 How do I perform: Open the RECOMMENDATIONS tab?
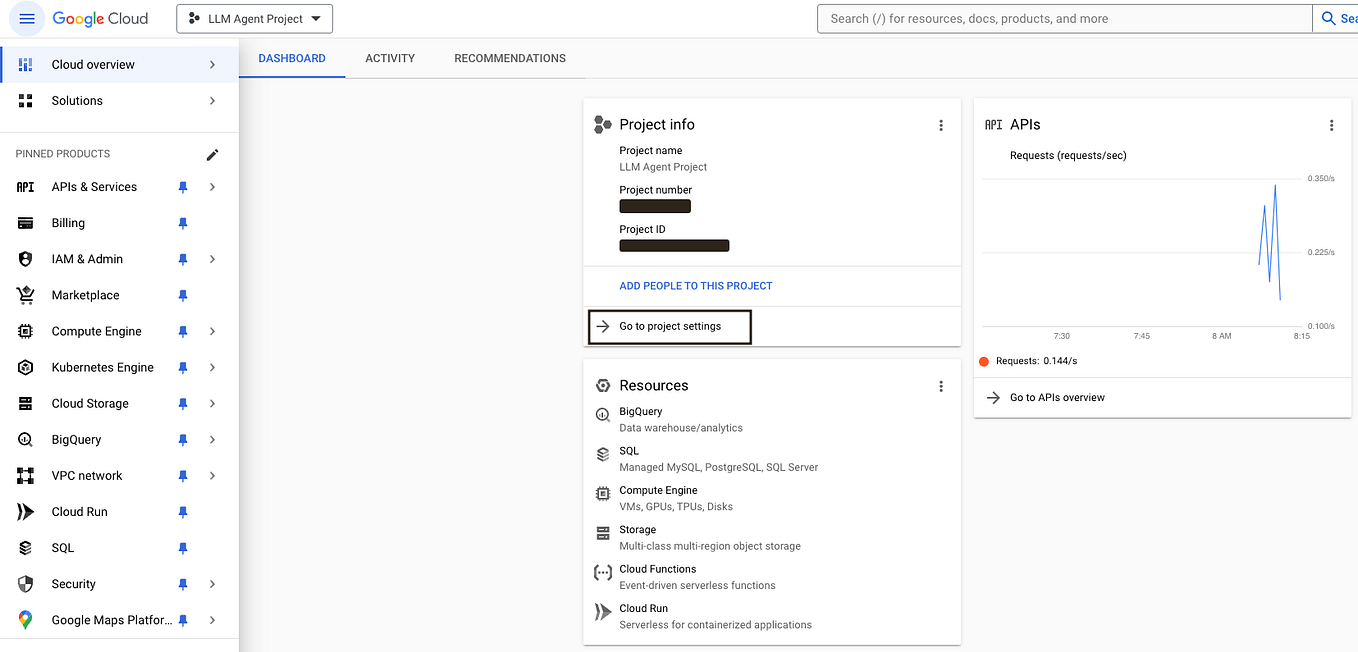(x=510, y=58)
